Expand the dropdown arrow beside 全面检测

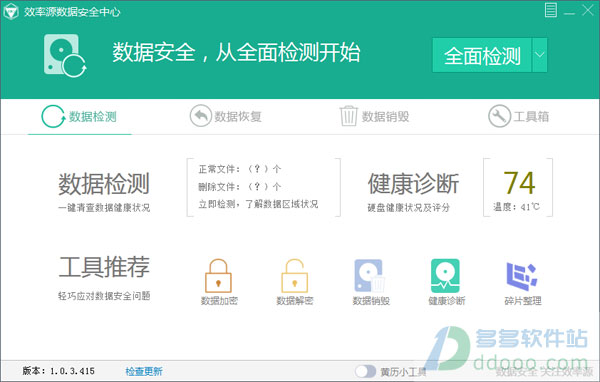(540, 55)
